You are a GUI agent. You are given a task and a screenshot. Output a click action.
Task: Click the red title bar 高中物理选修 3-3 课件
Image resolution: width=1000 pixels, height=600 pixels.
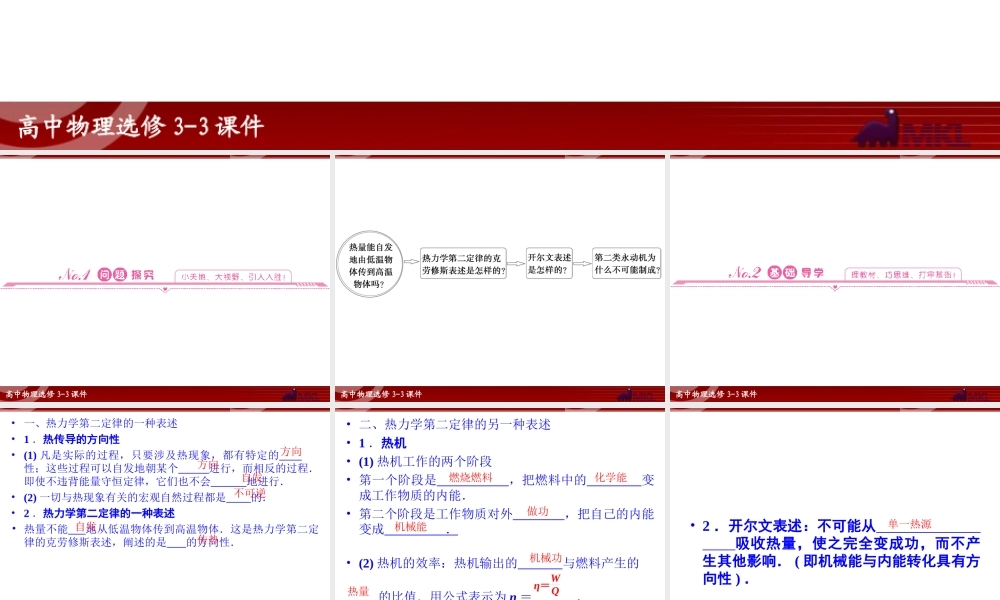[x=140, y=127]
